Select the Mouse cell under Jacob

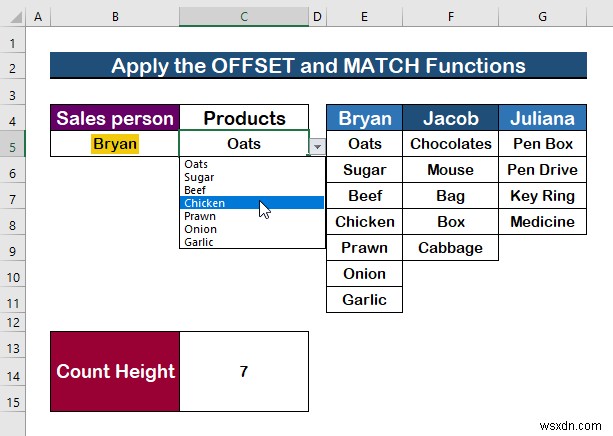(451, 170)
